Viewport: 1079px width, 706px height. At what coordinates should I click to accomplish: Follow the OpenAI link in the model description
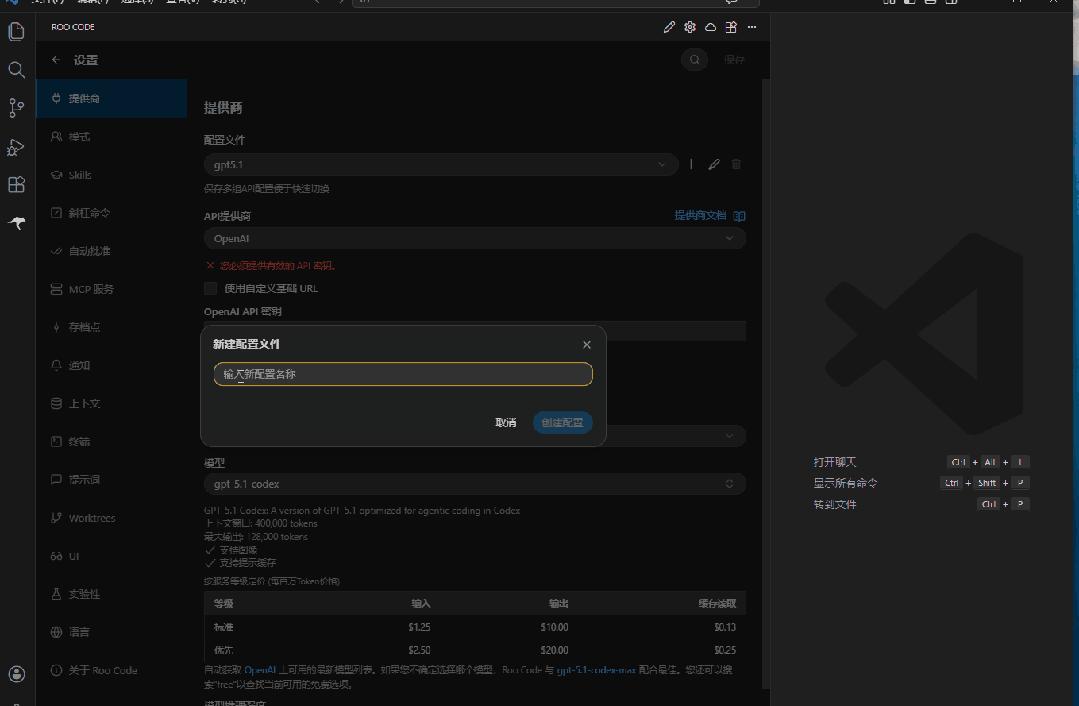click(x=260, y=670)
